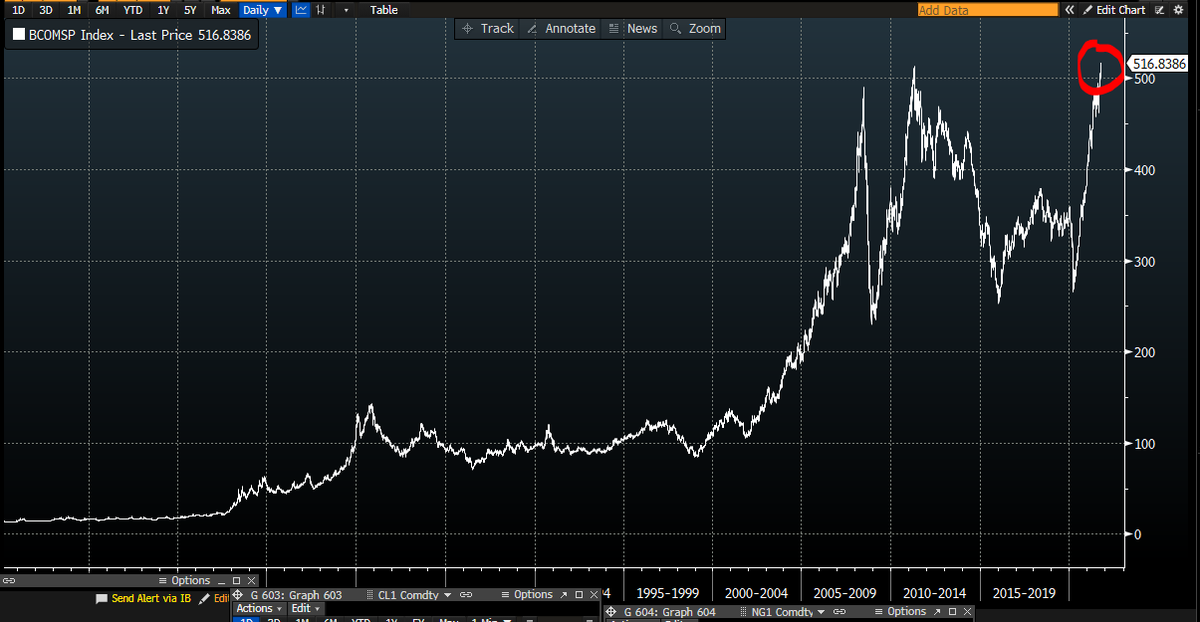Choose the 1Y range
This screenshot has width=1200, height=622.
[163, 10]
